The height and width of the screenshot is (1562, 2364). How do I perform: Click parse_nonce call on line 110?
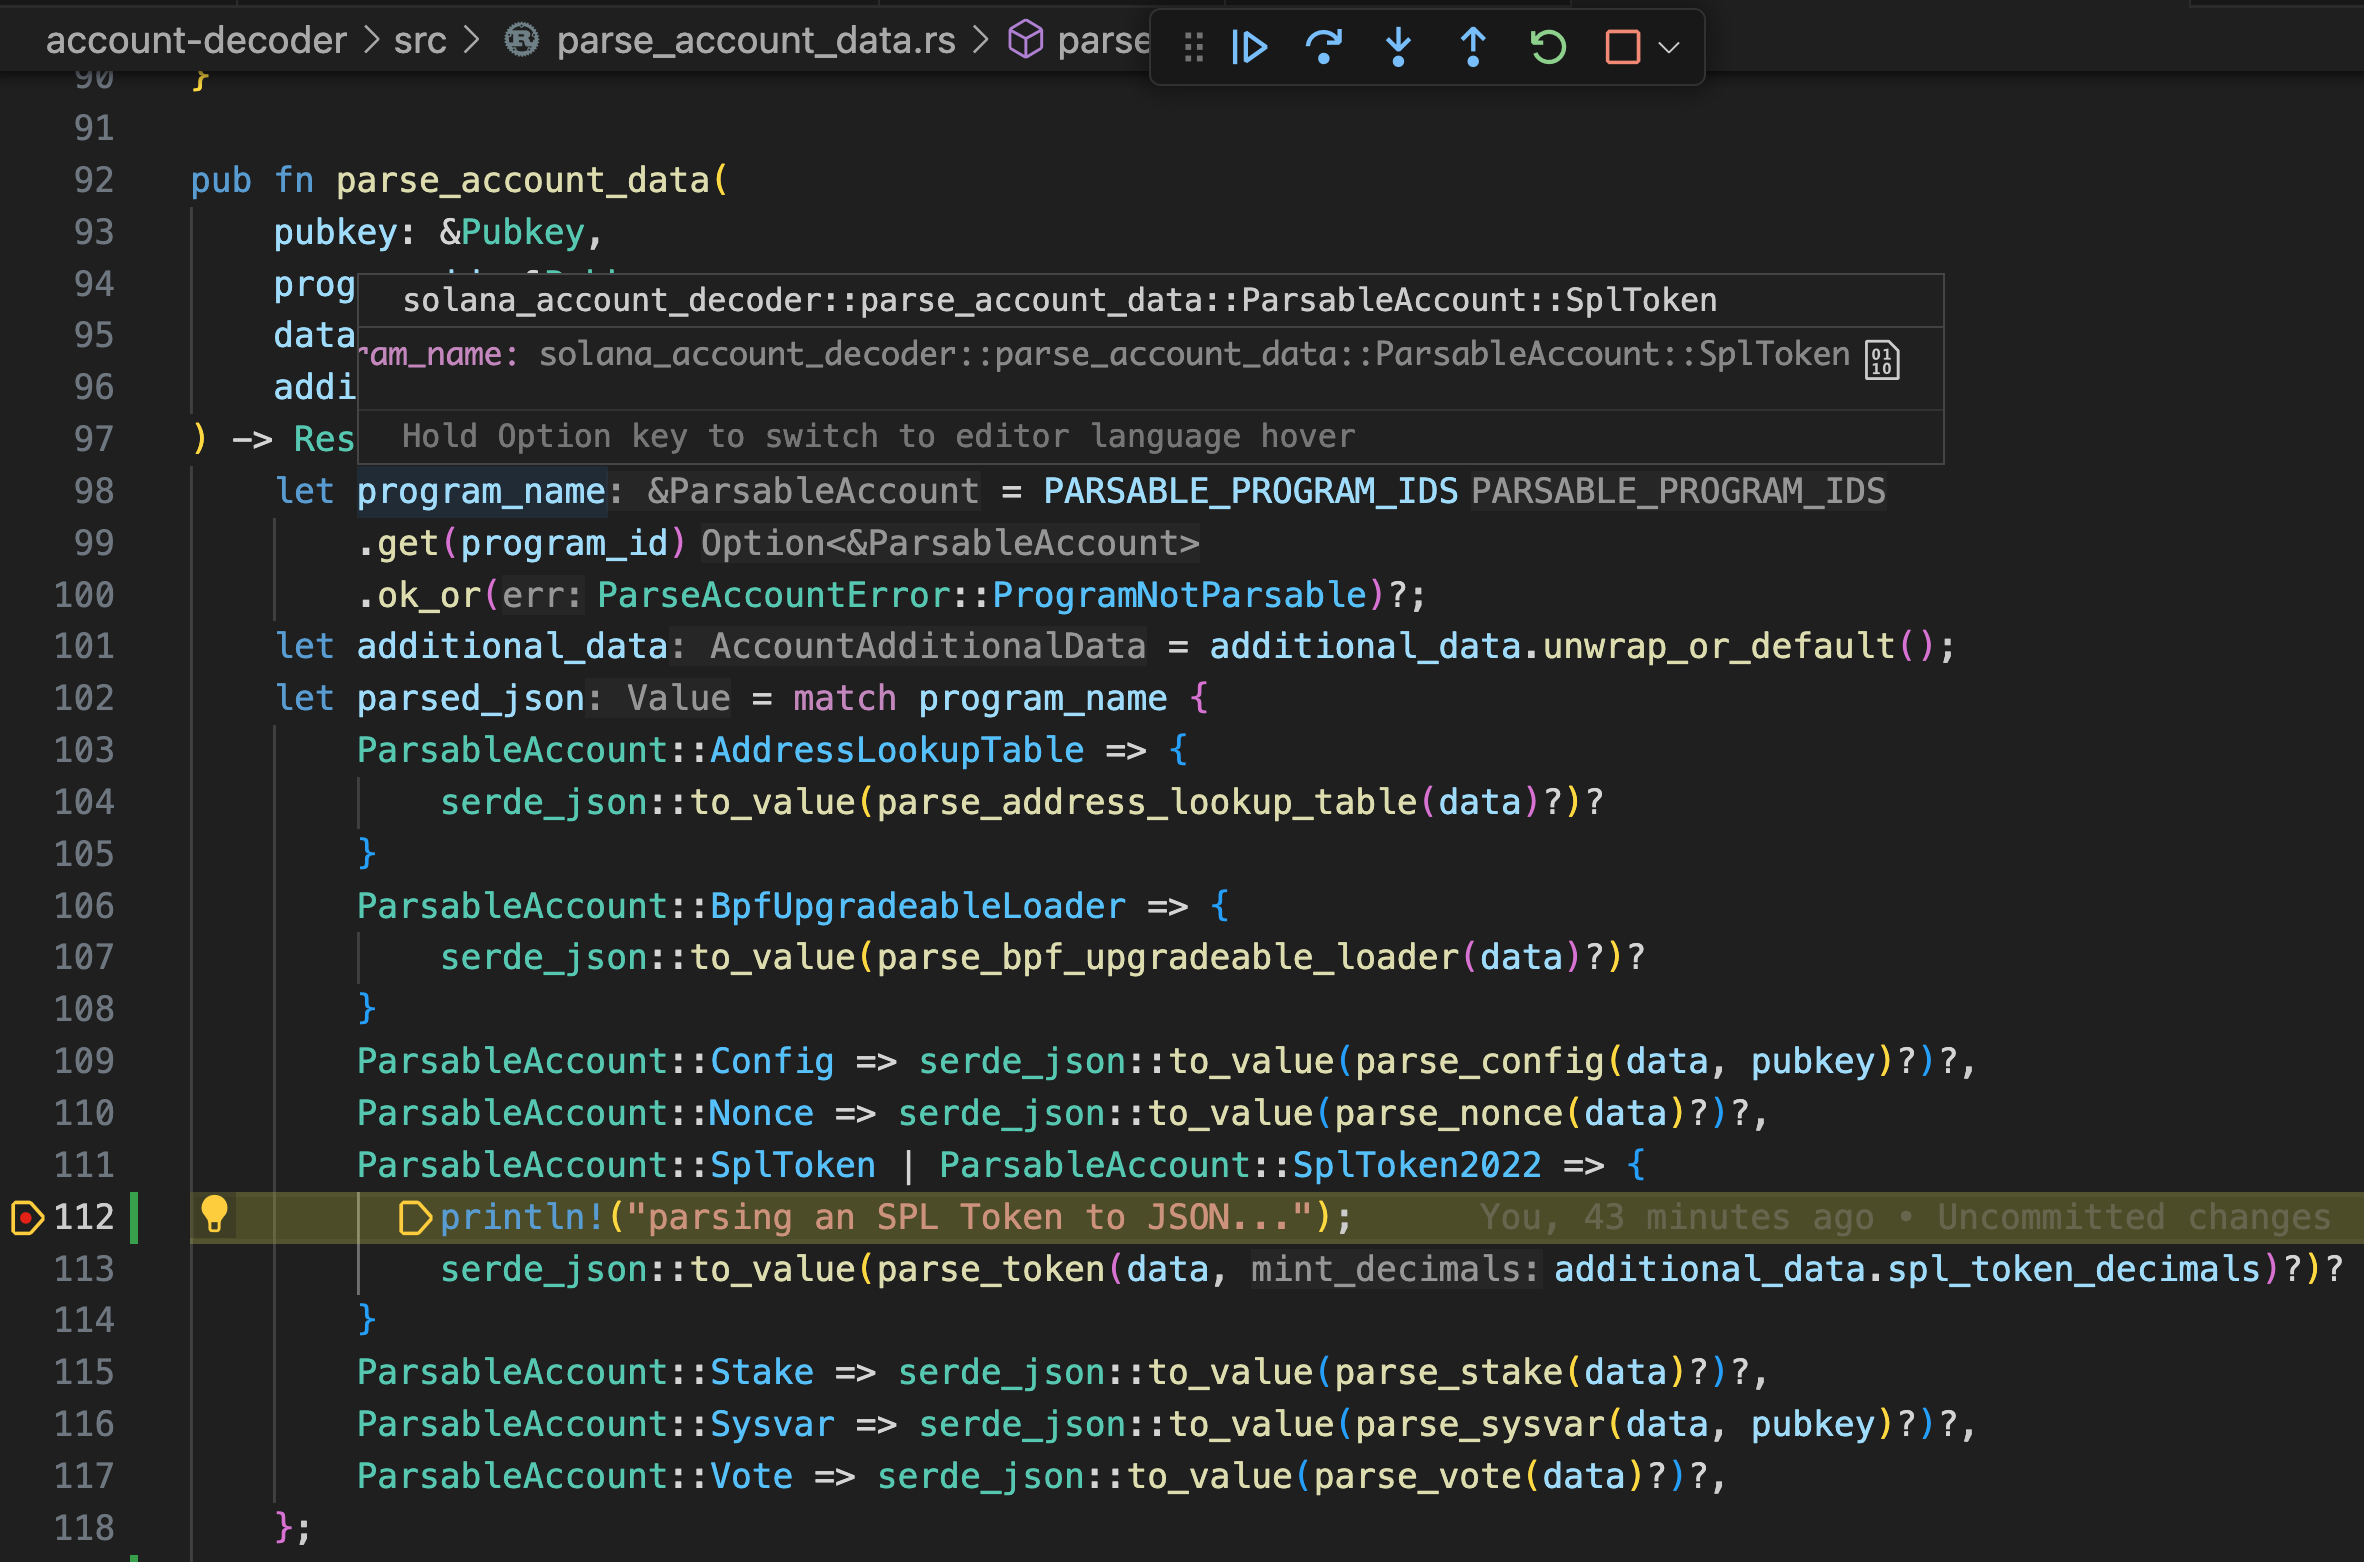point(1448,1113)
